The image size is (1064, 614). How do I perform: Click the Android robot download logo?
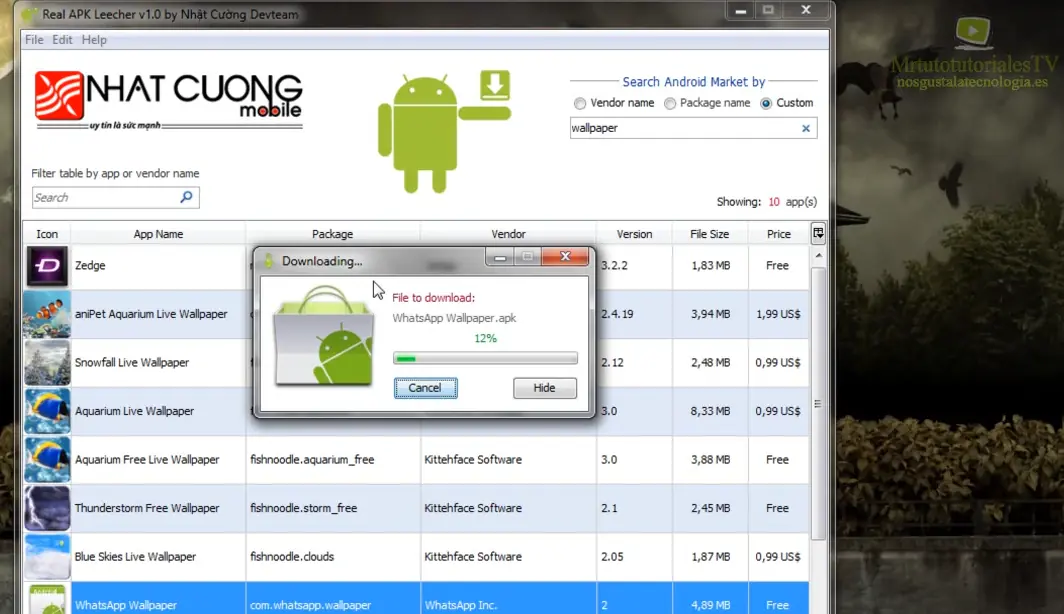click(444, 131)
